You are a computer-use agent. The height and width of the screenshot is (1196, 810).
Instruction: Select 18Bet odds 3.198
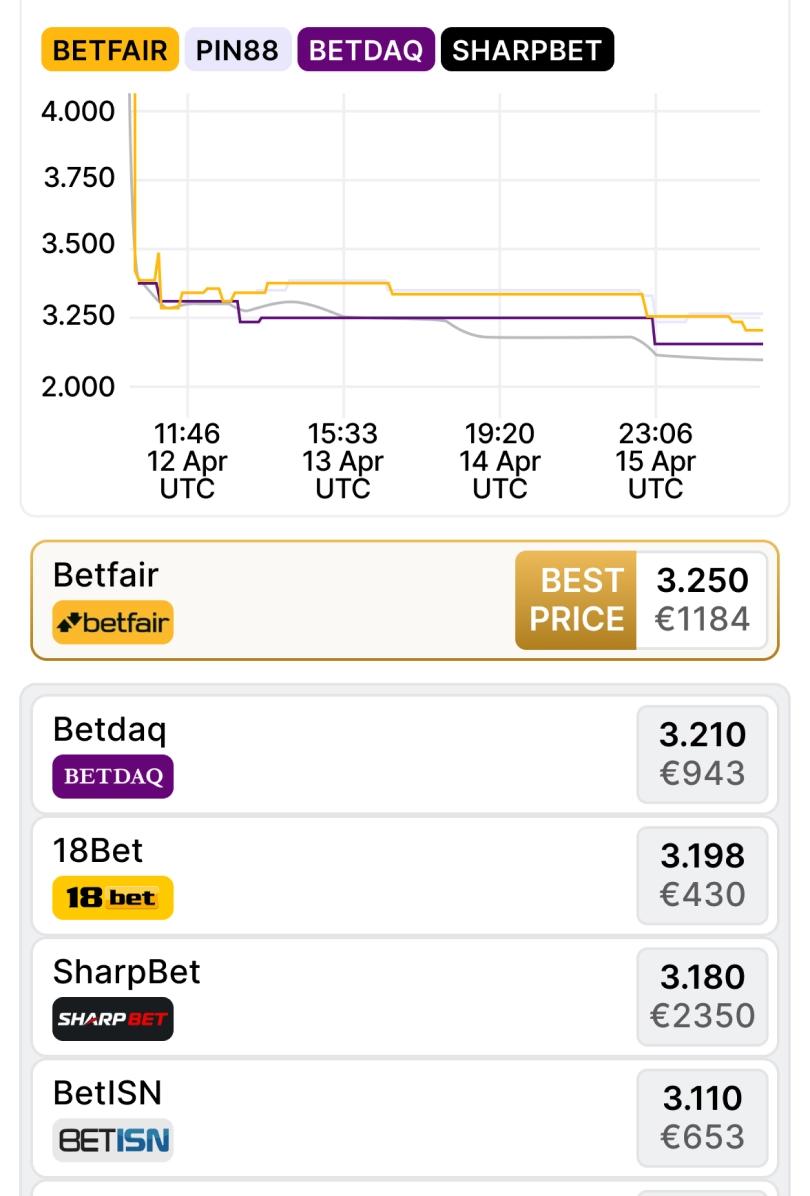tap(702, 875)
